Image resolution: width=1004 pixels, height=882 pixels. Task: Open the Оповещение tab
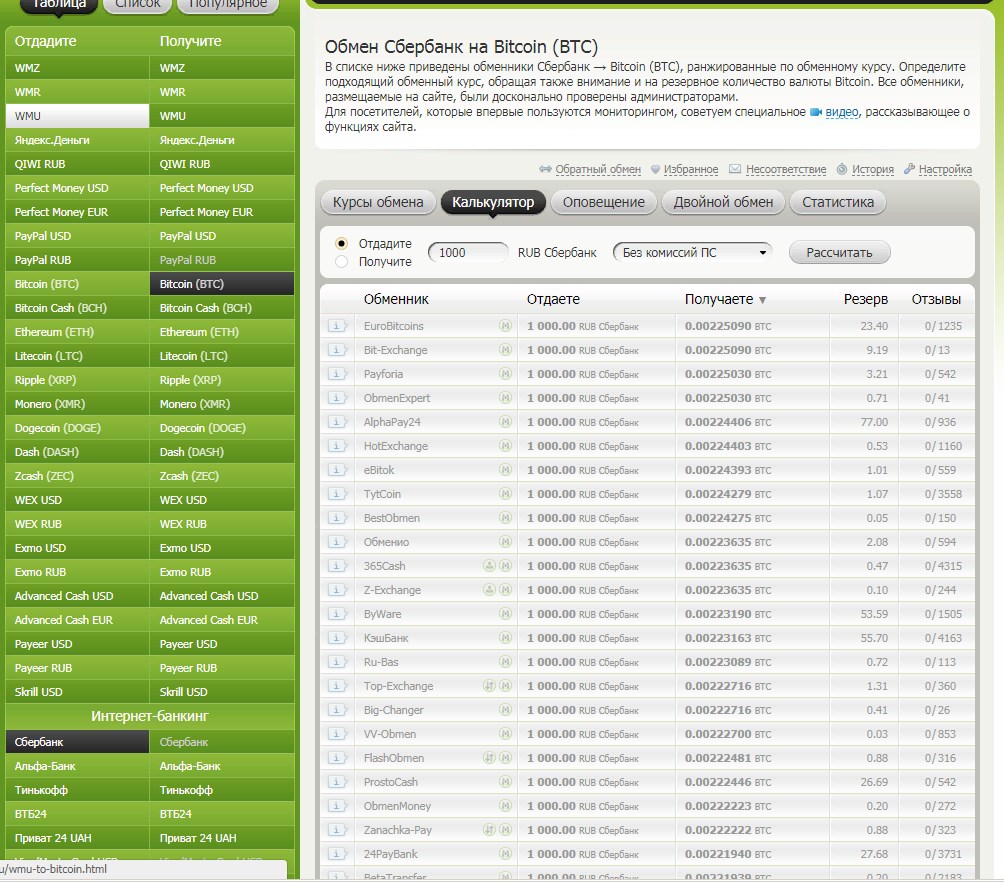pos(604,202)
